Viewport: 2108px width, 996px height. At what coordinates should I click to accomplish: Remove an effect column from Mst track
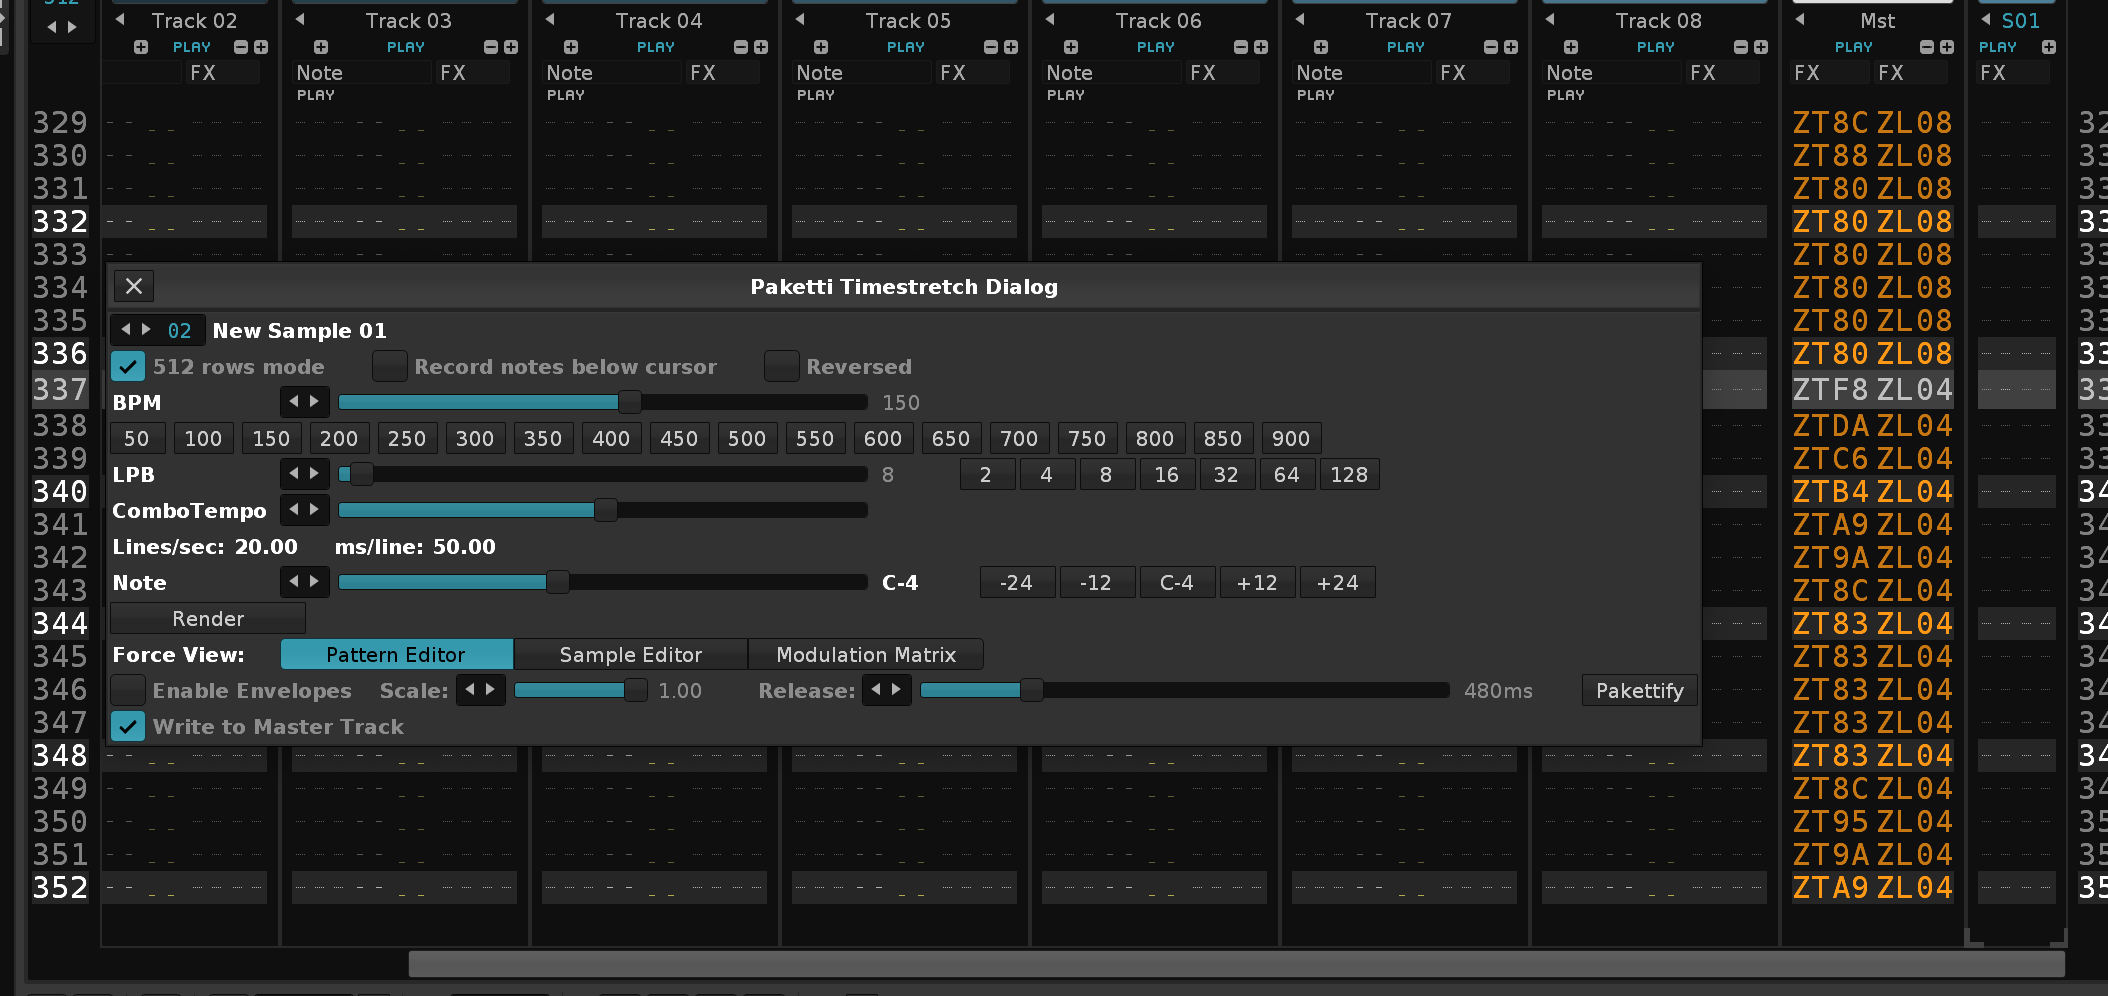pyautogui.click(x=1927, y=47)
